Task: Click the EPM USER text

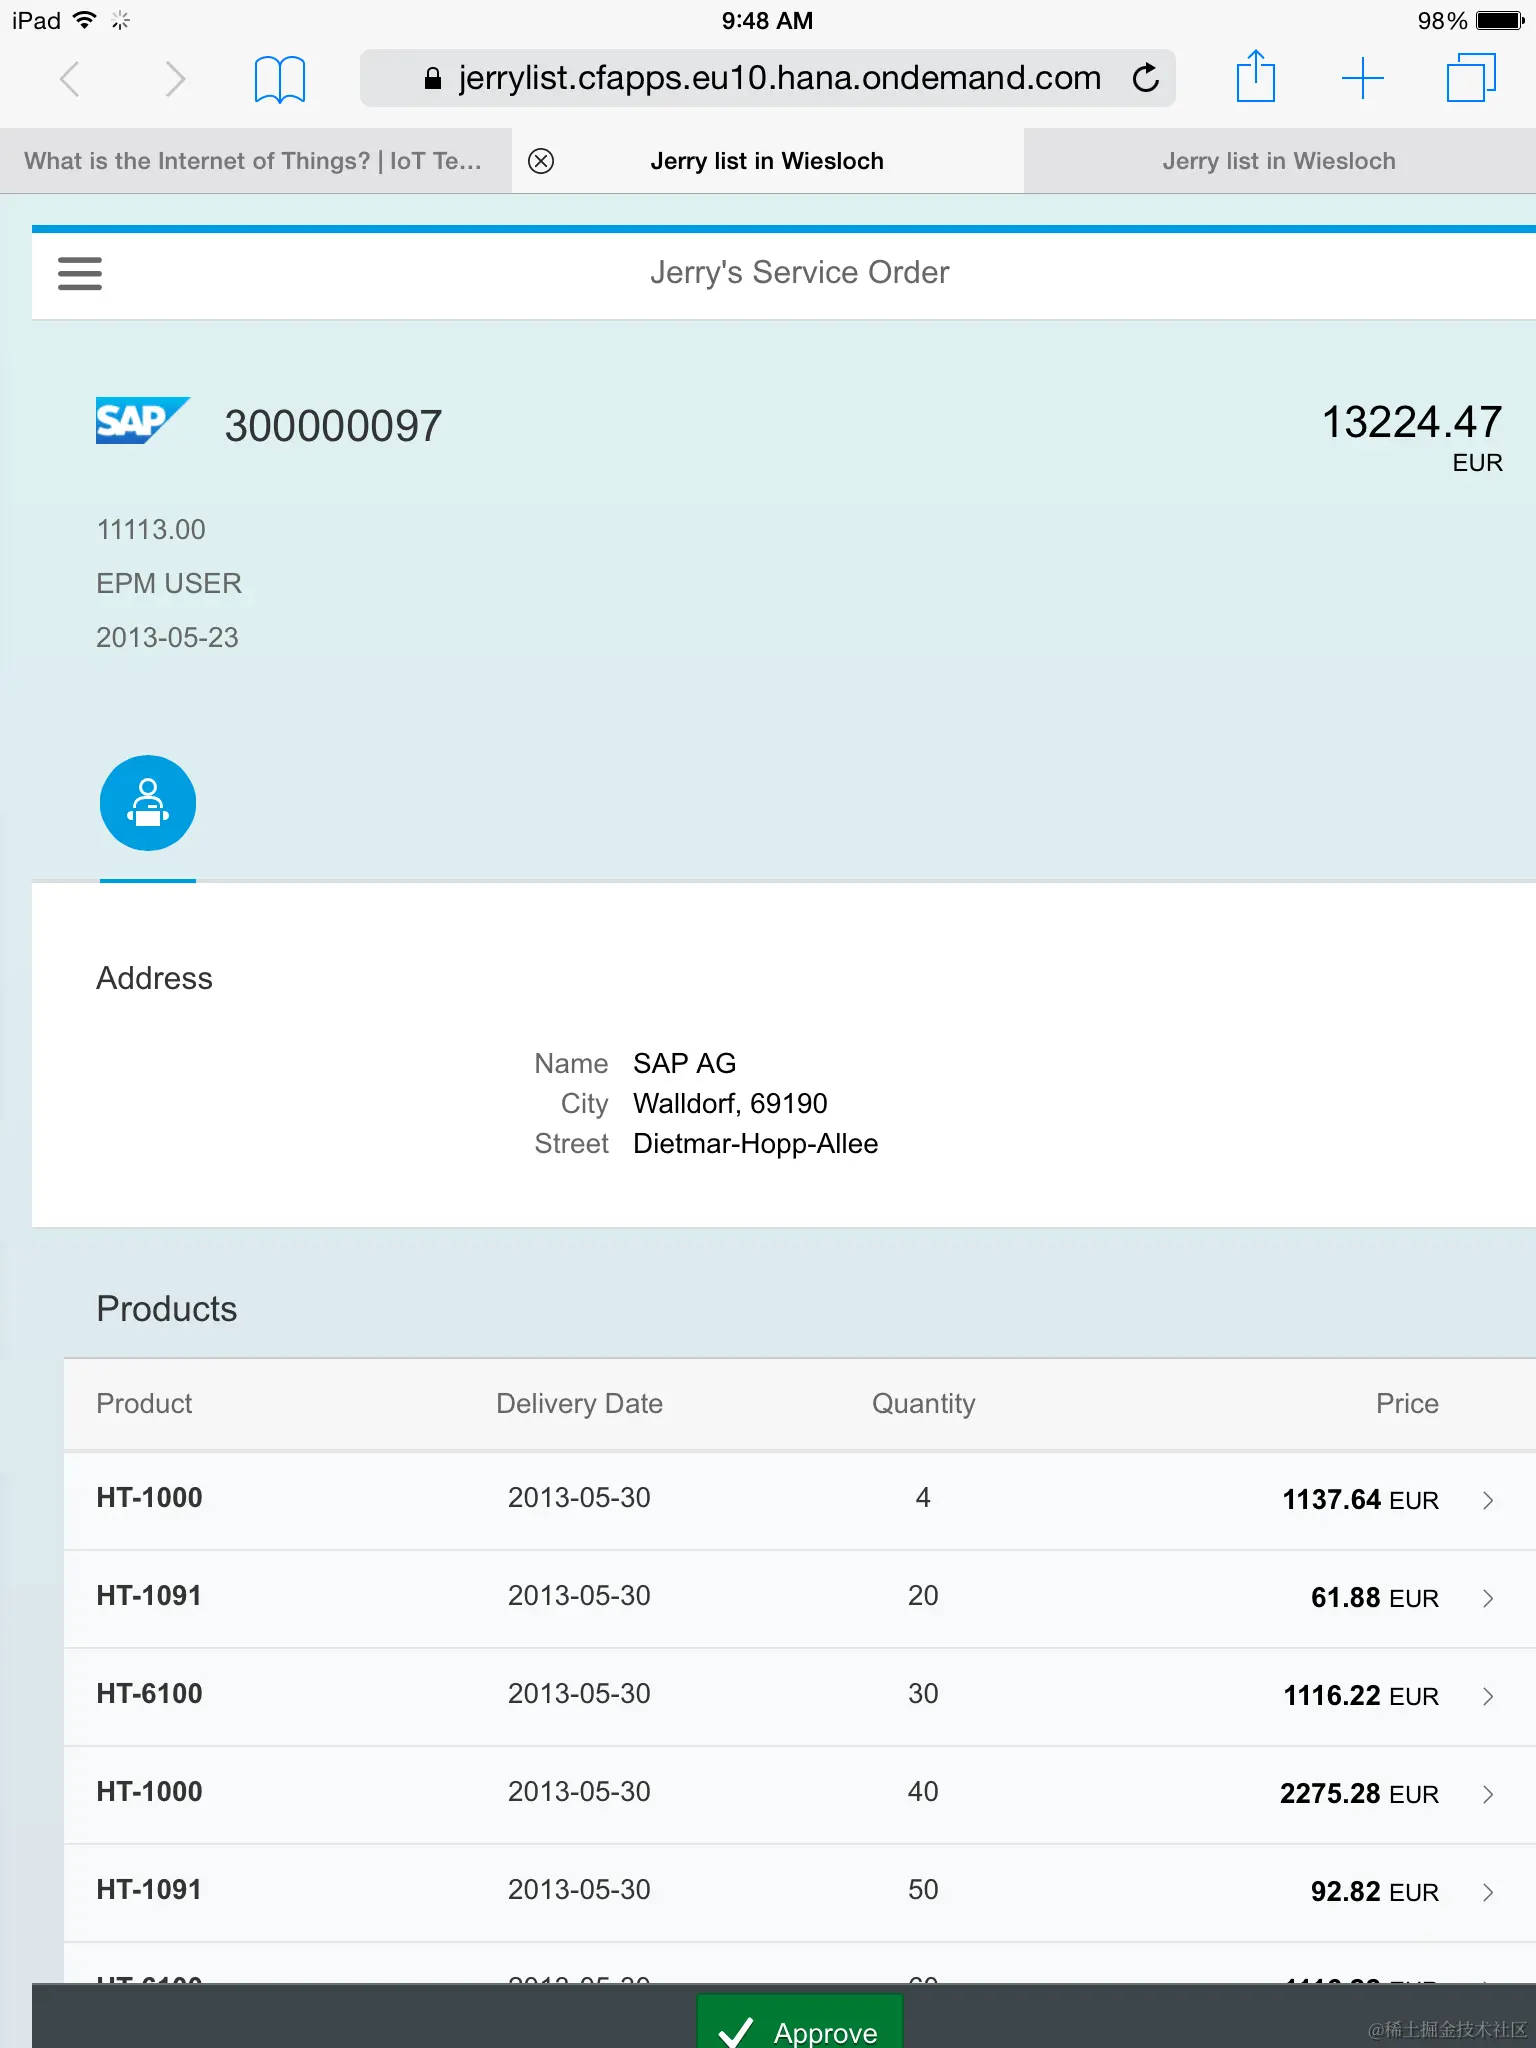Action: tap(169, 583)
